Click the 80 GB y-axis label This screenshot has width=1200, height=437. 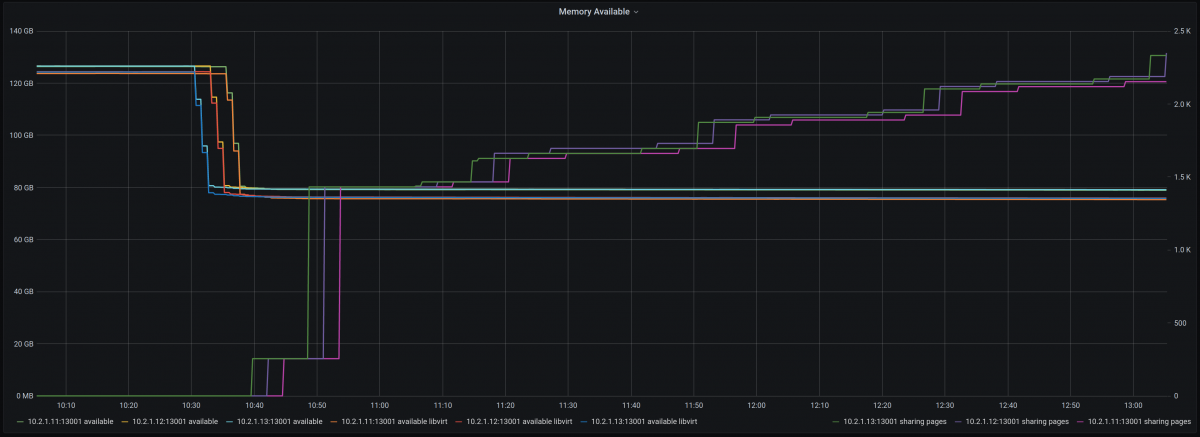tap(22, 188)
